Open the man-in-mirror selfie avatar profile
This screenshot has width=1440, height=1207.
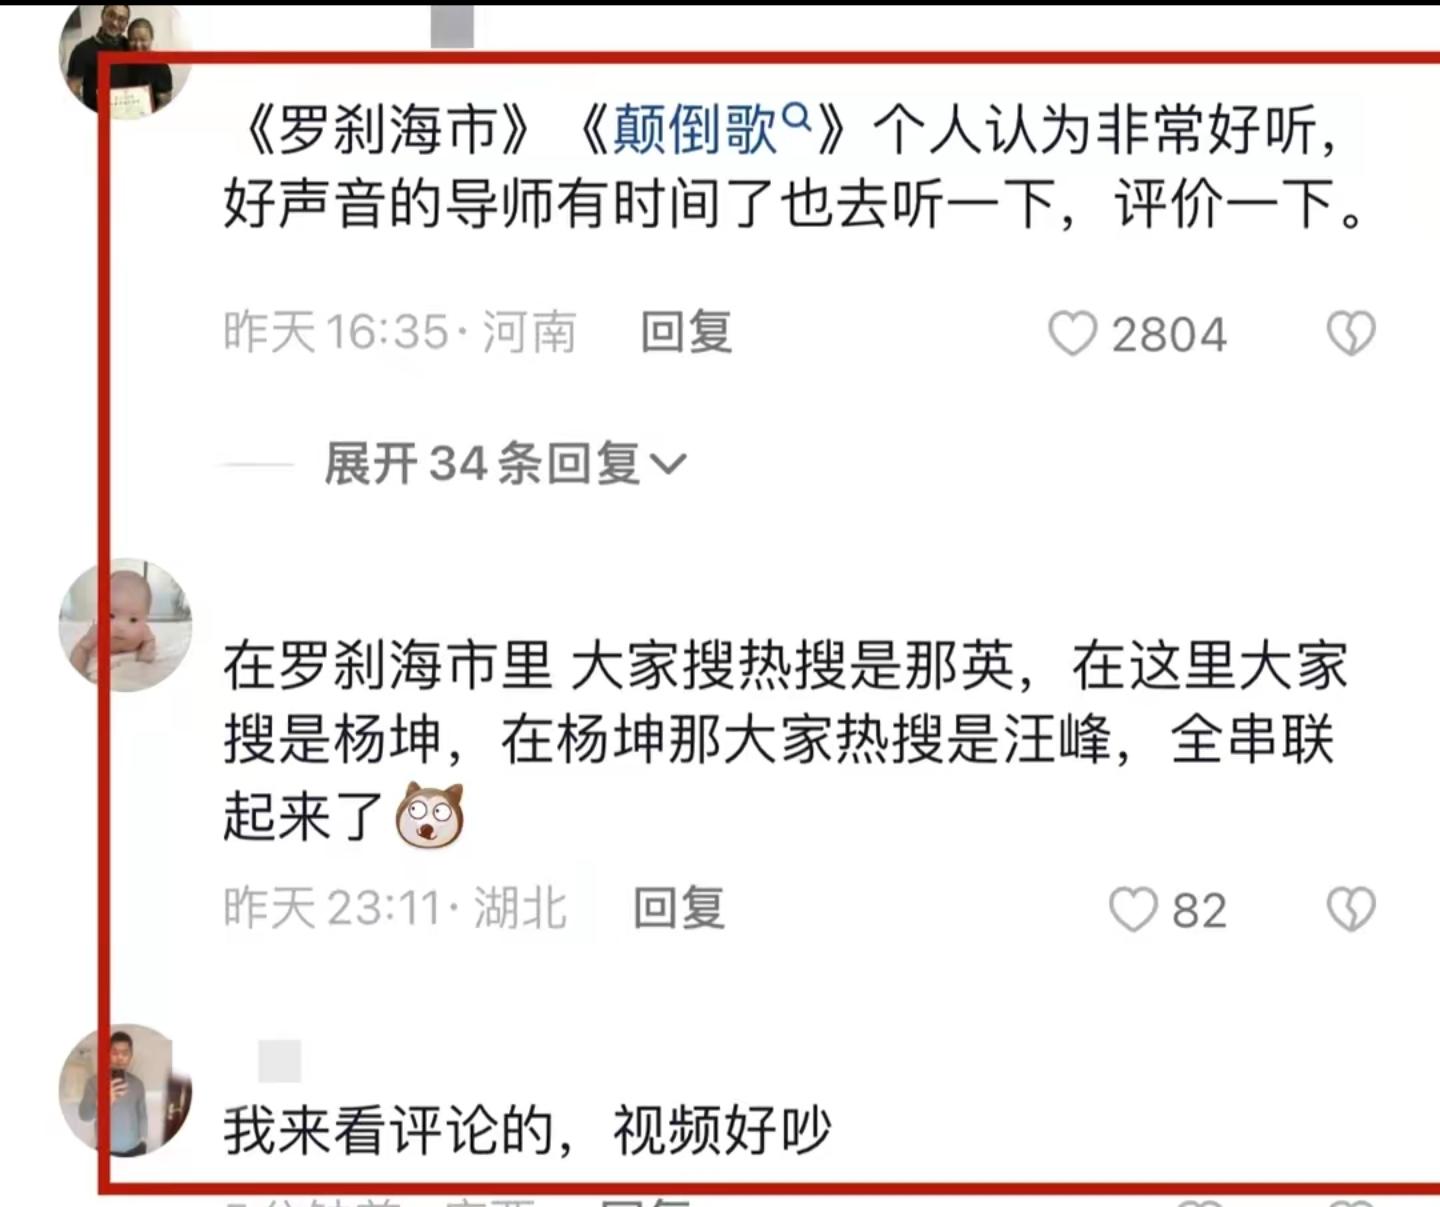pyautogui.click(x=125, y=1090)
